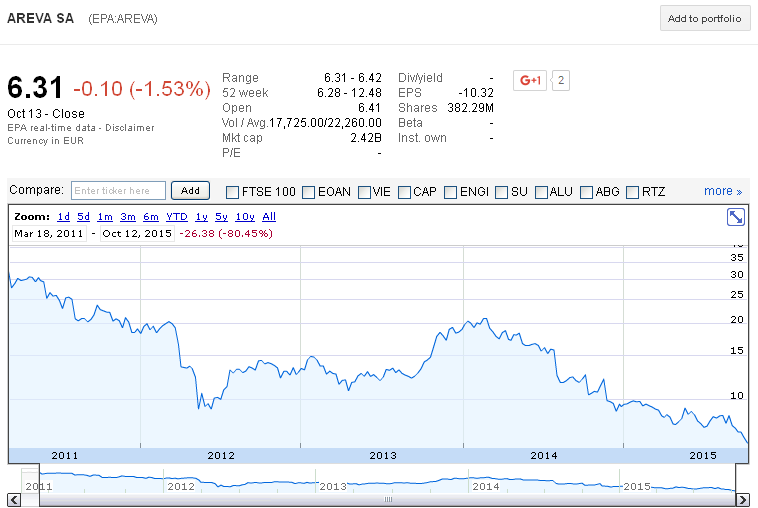Check the EOAN comparison box

point(308,192)
